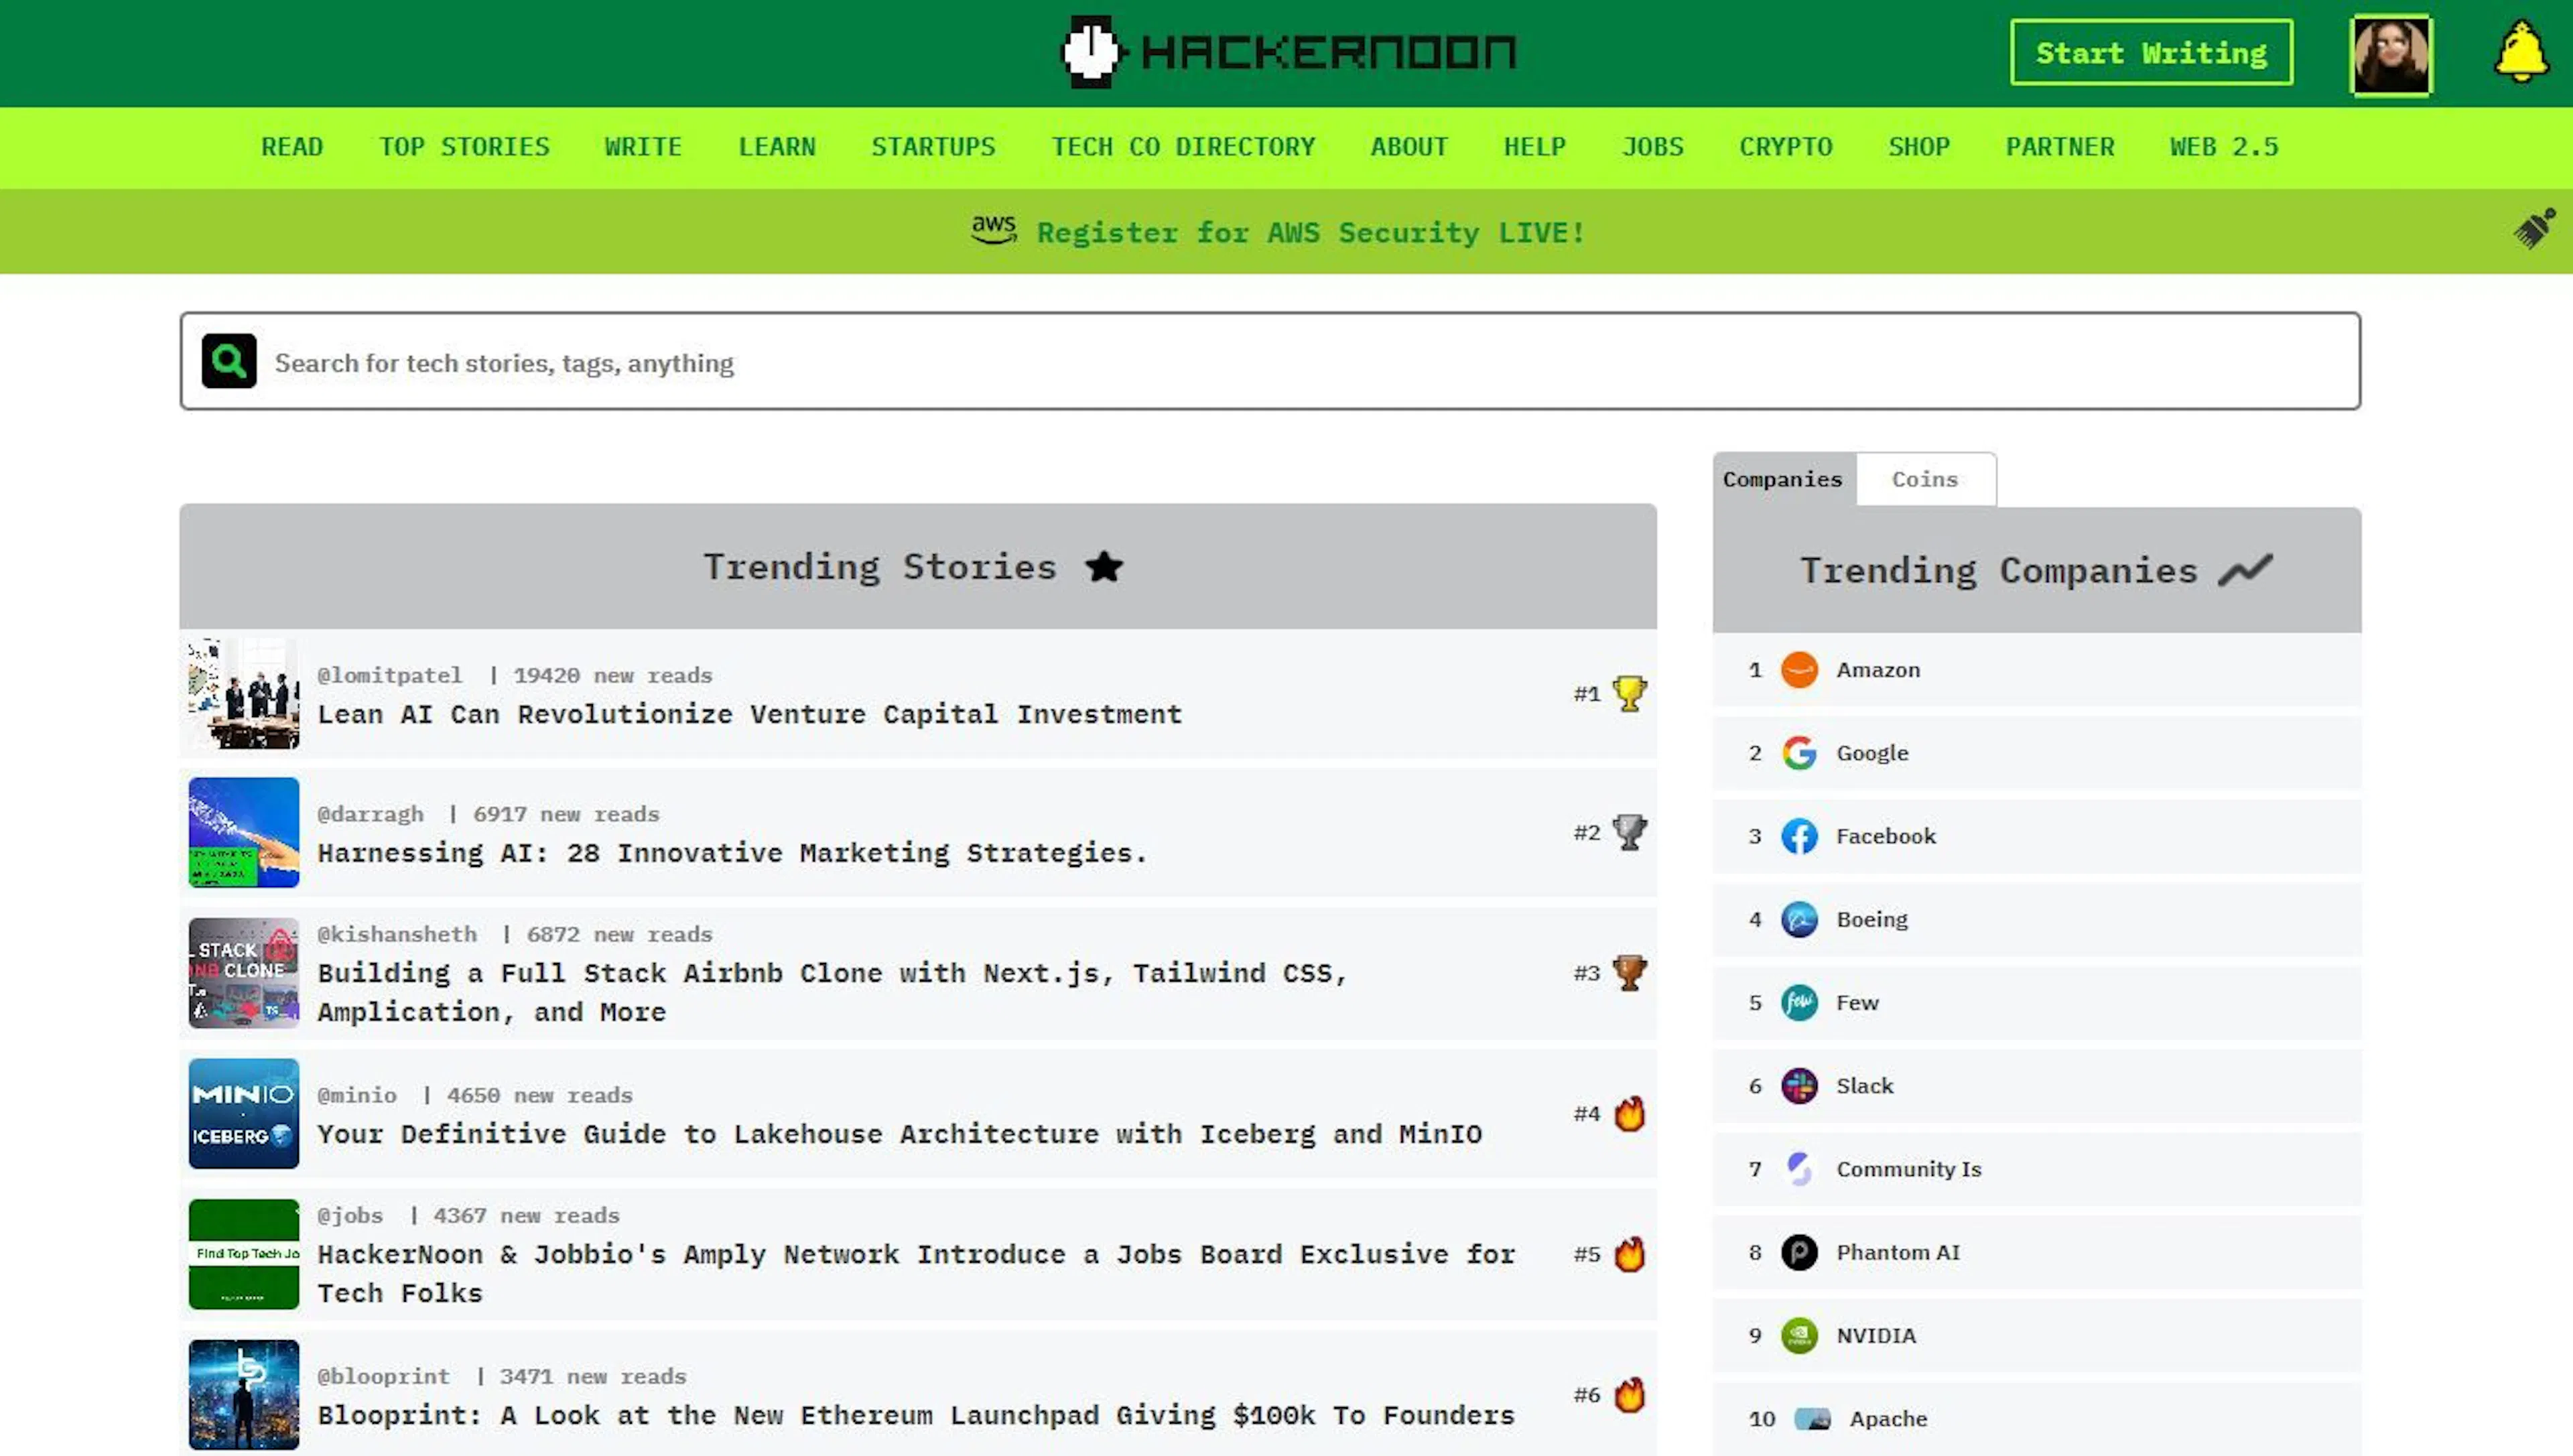This screenshot has width=2573, height=1456.
Task: Open Harnessing AI: 28 Innovative Marketing Strategies
Action: tap(732, 852)
